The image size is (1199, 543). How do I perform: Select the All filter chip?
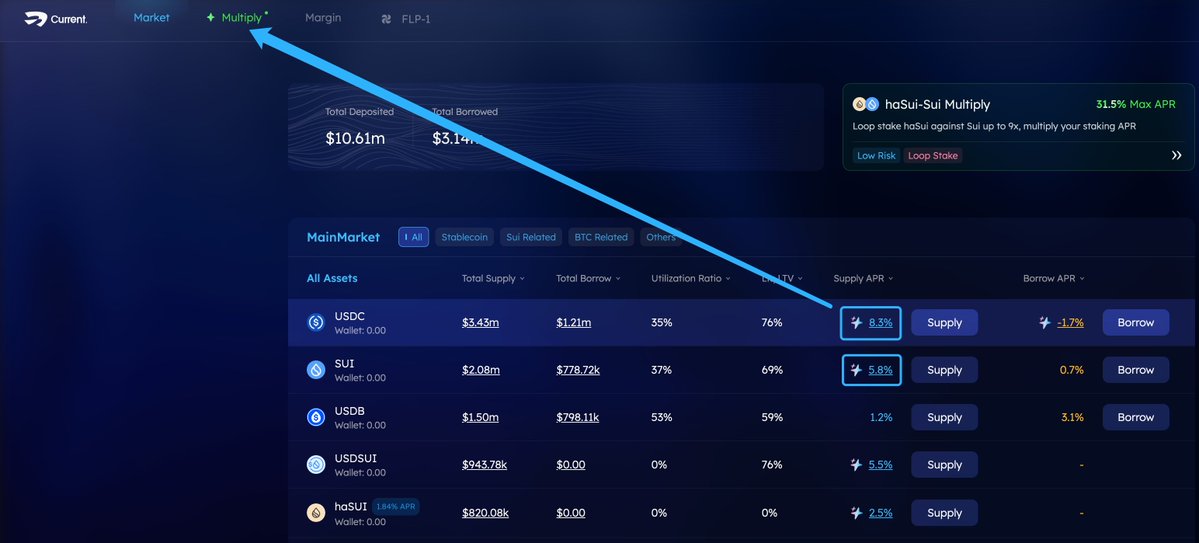pyautogui.click(x=414, y=237)
